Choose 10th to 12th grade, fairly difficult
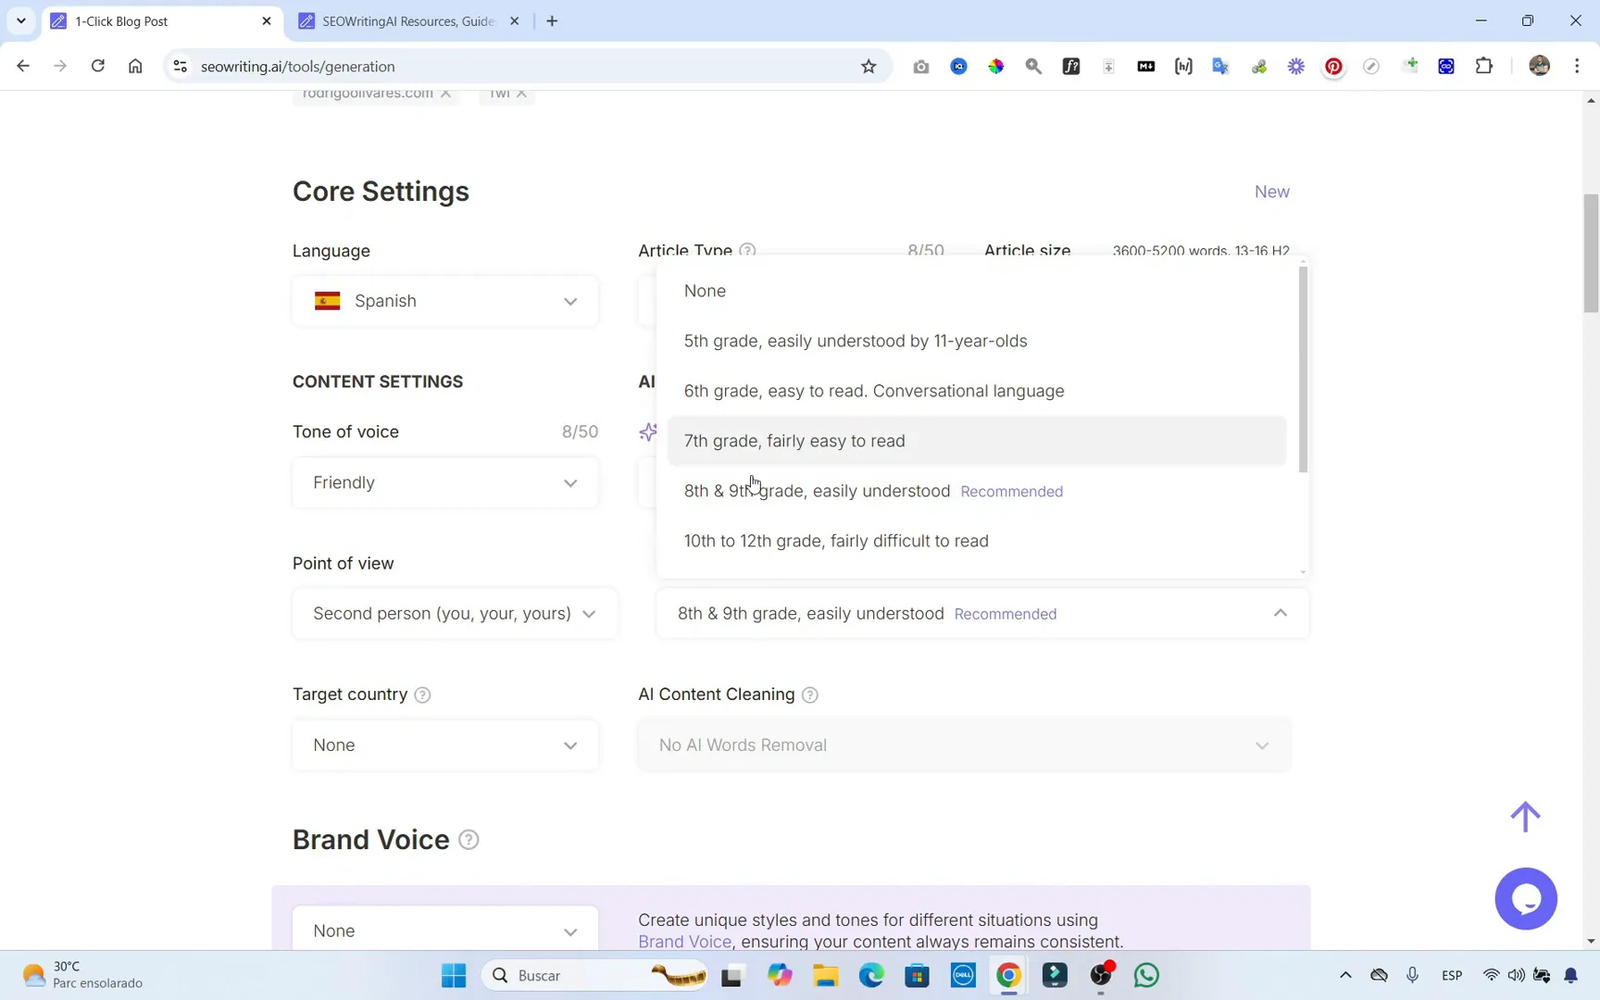 tap(836, 540)
